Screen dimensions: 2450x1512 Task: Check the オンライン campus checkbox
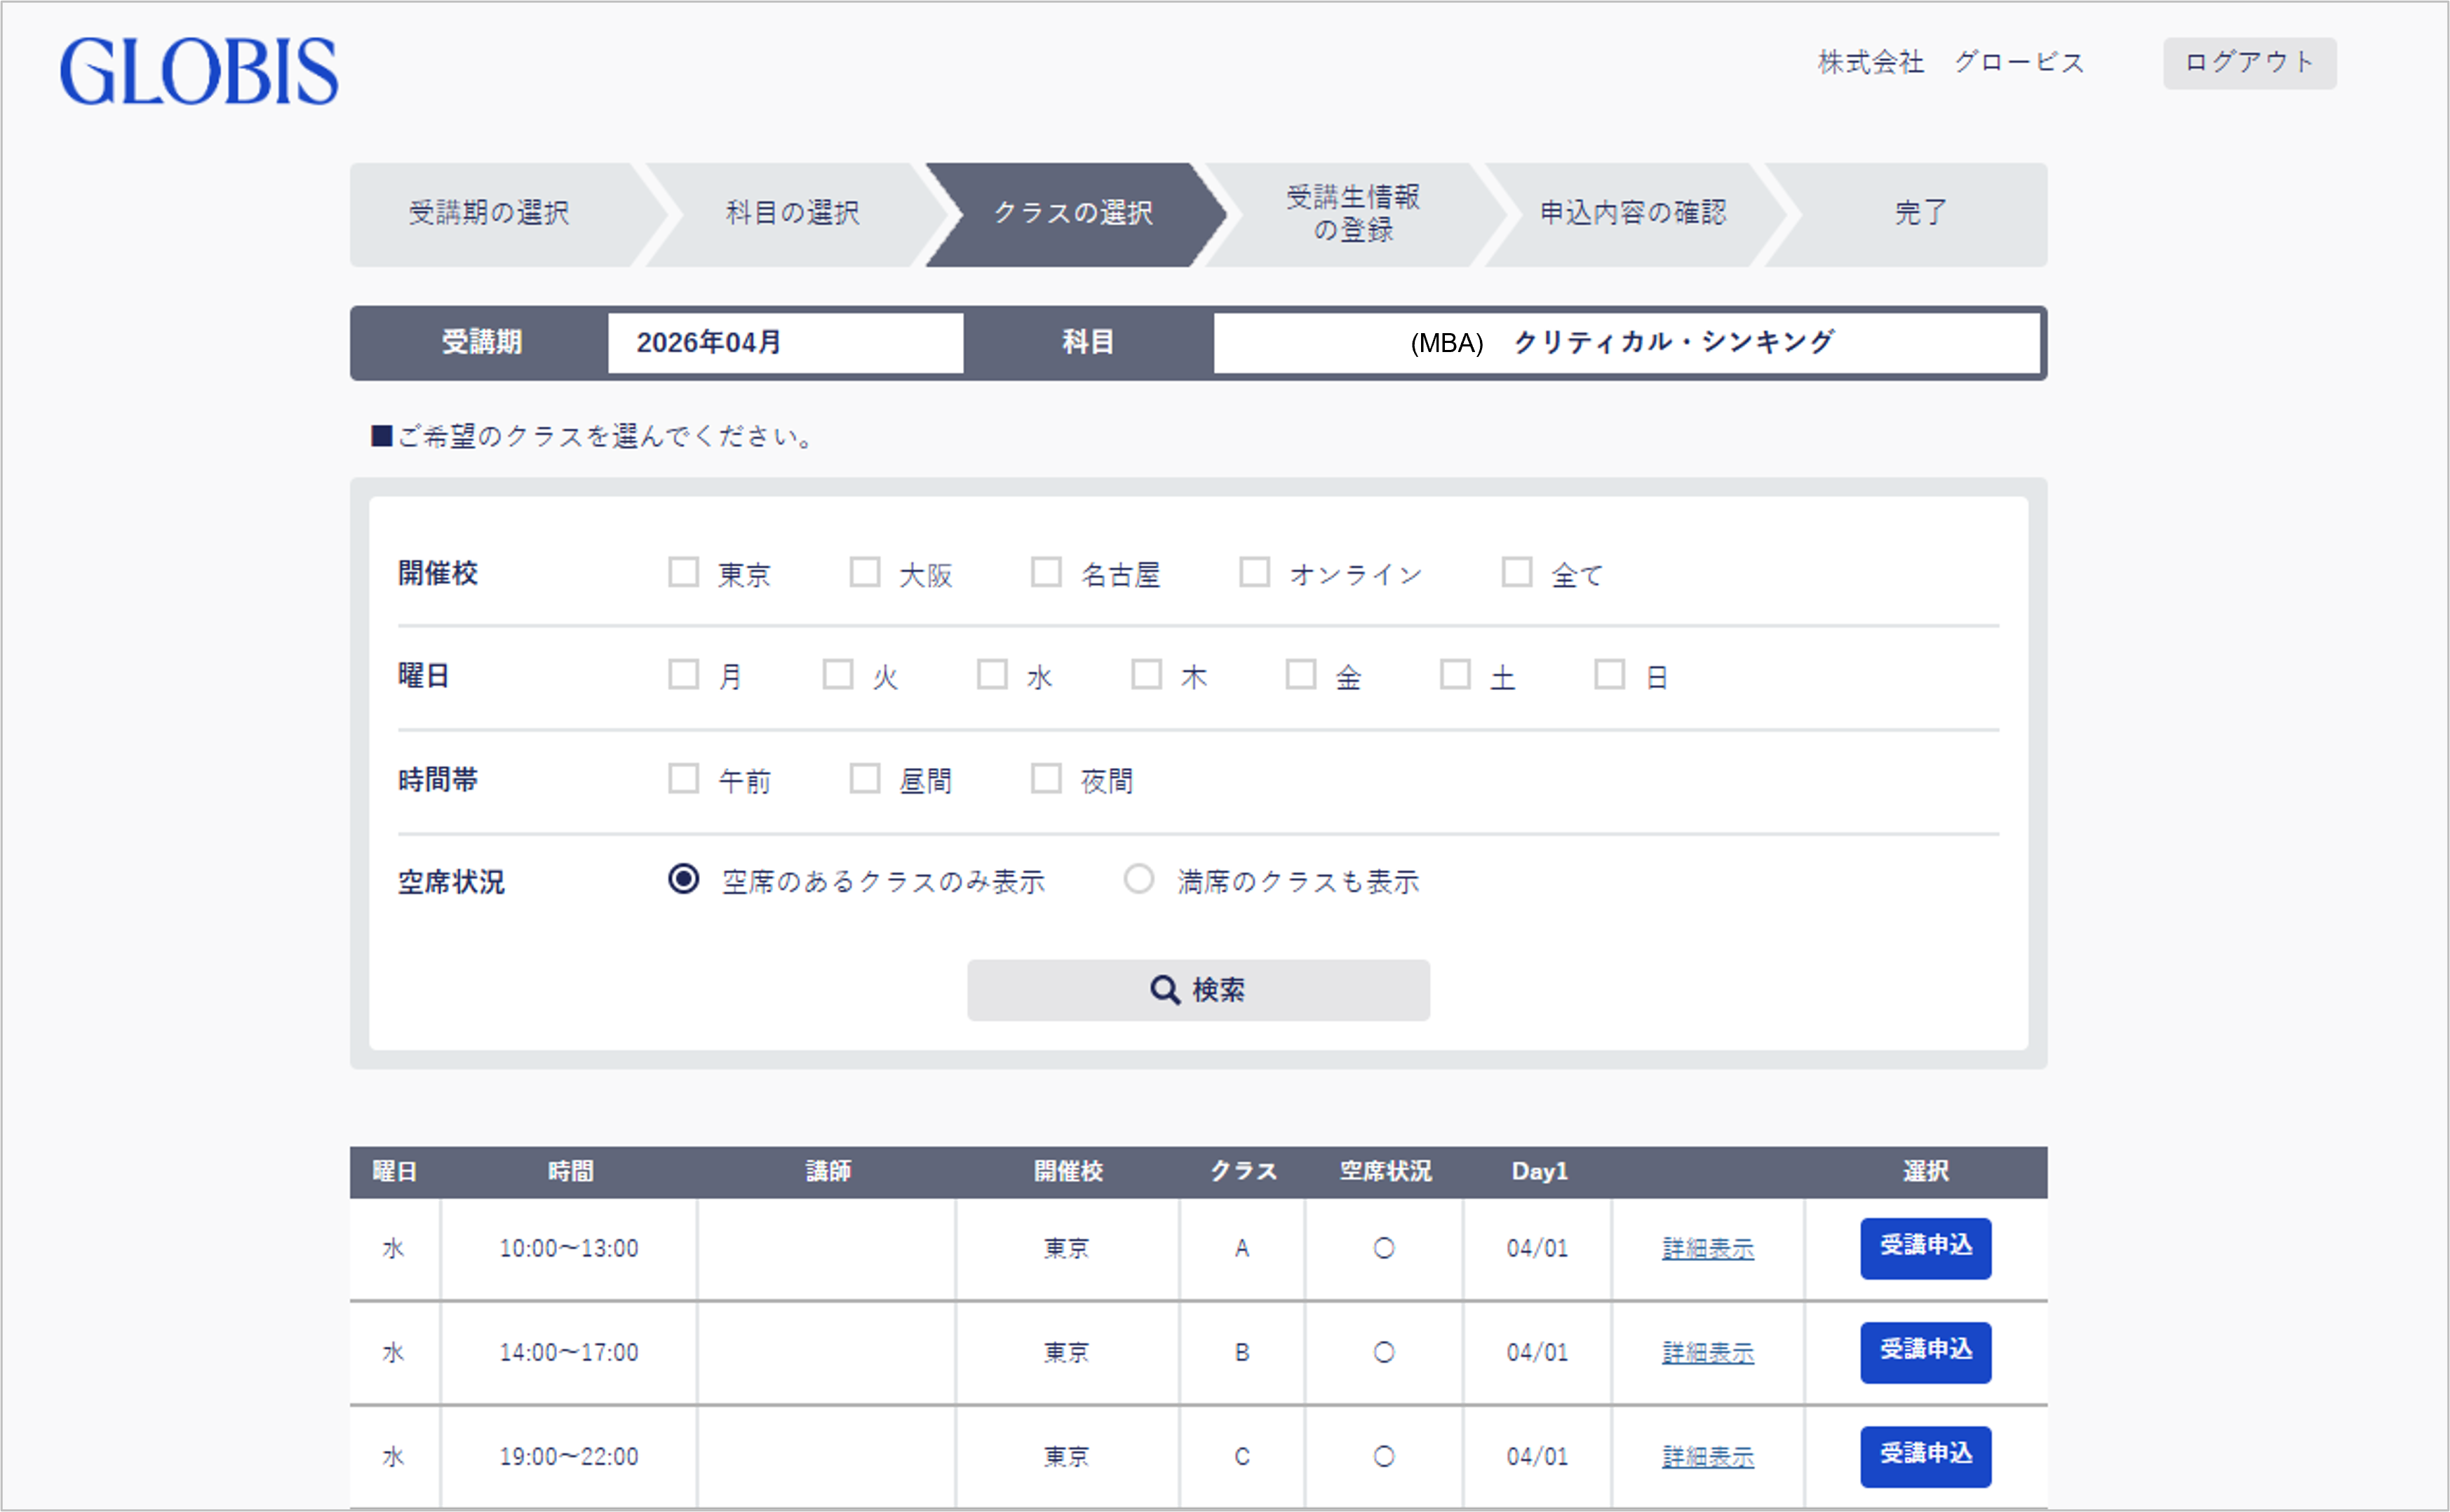tap(1254, 573)
